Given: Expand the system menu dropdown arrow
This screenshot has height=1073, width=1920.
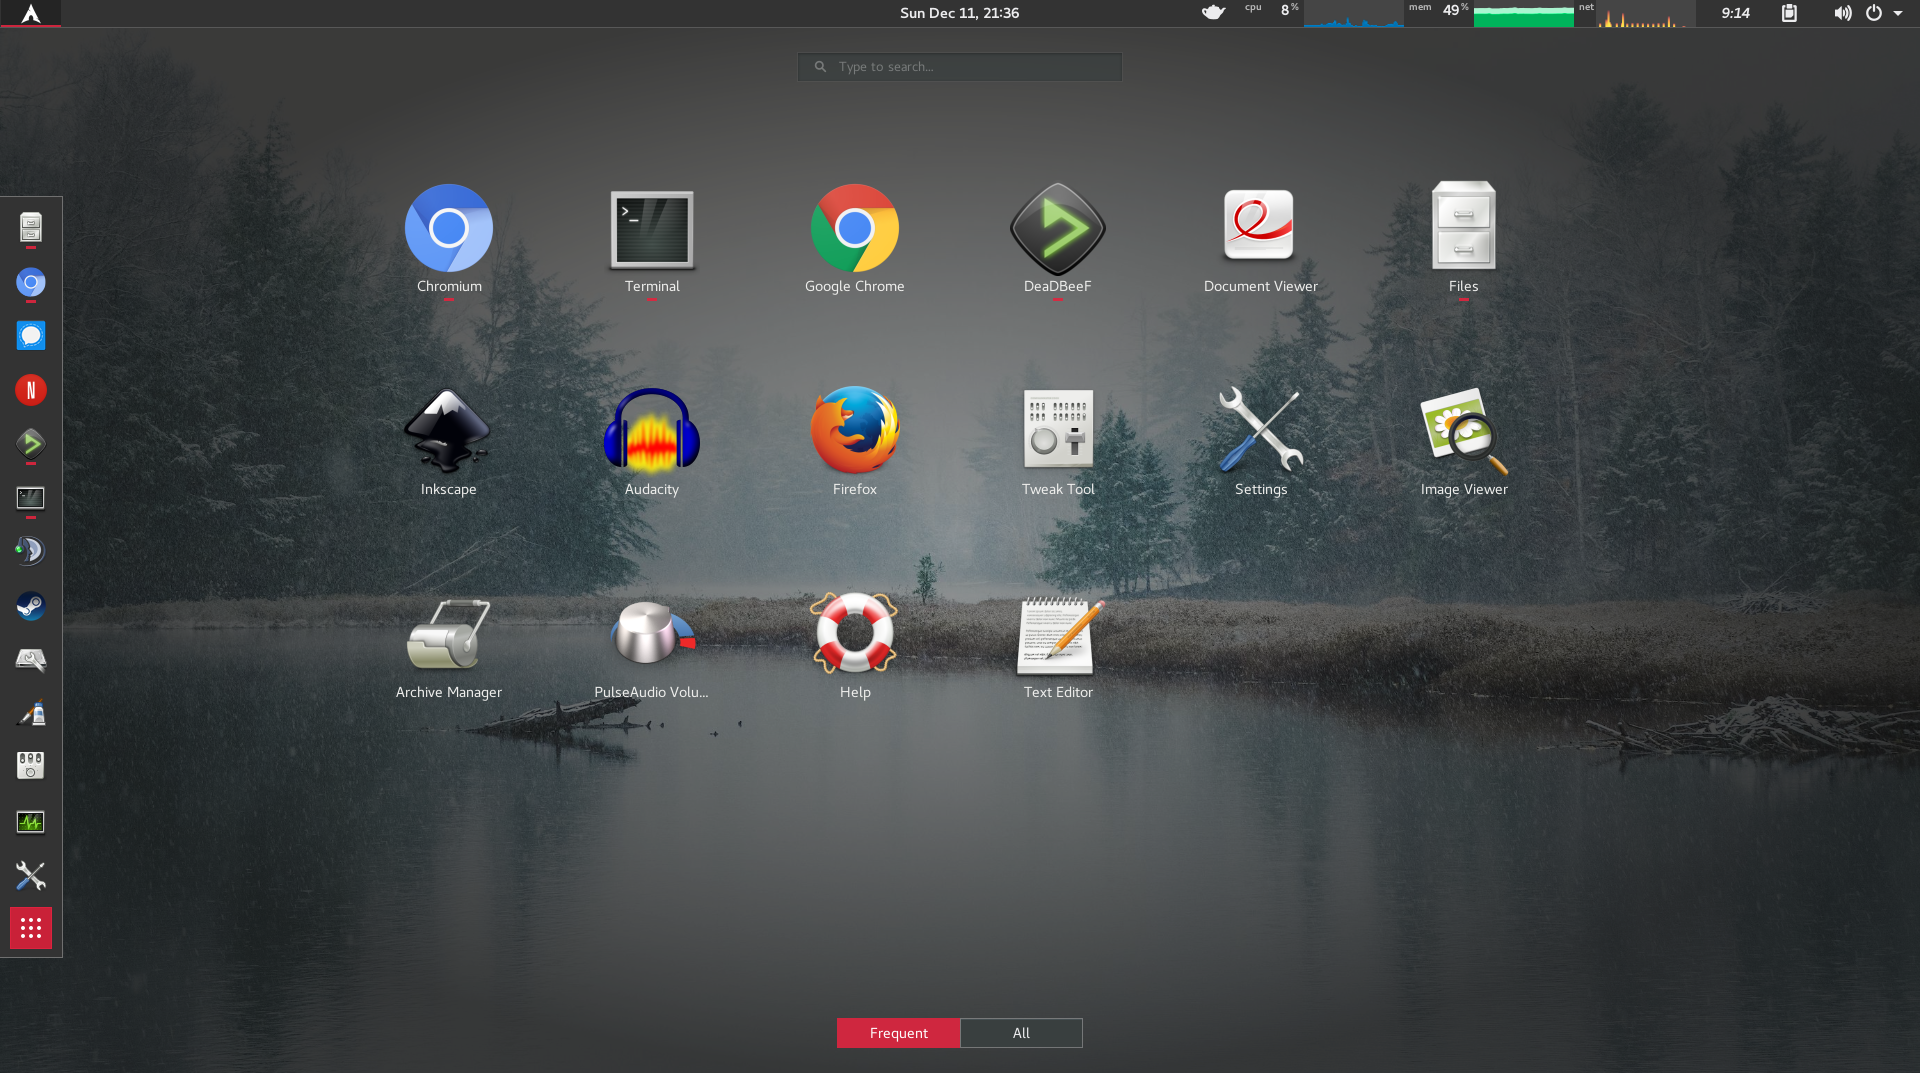Looking at the screenshot, I should point(1898,13).
